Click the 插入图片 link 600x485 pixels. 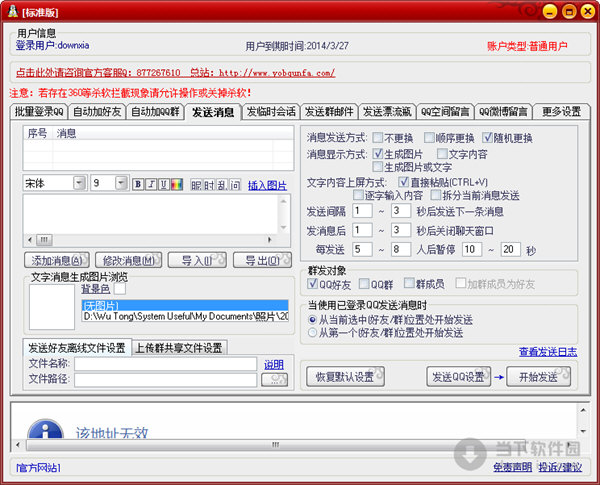coord(267,186)
